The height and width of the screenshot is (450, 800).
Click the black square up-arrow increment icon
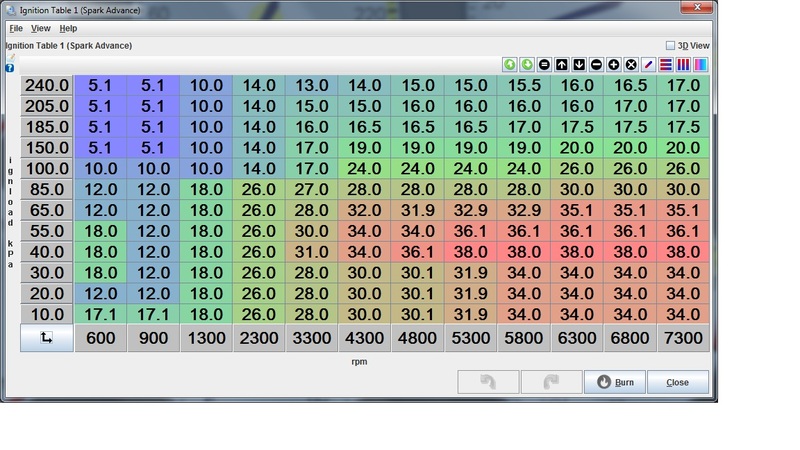click(561, 65)
